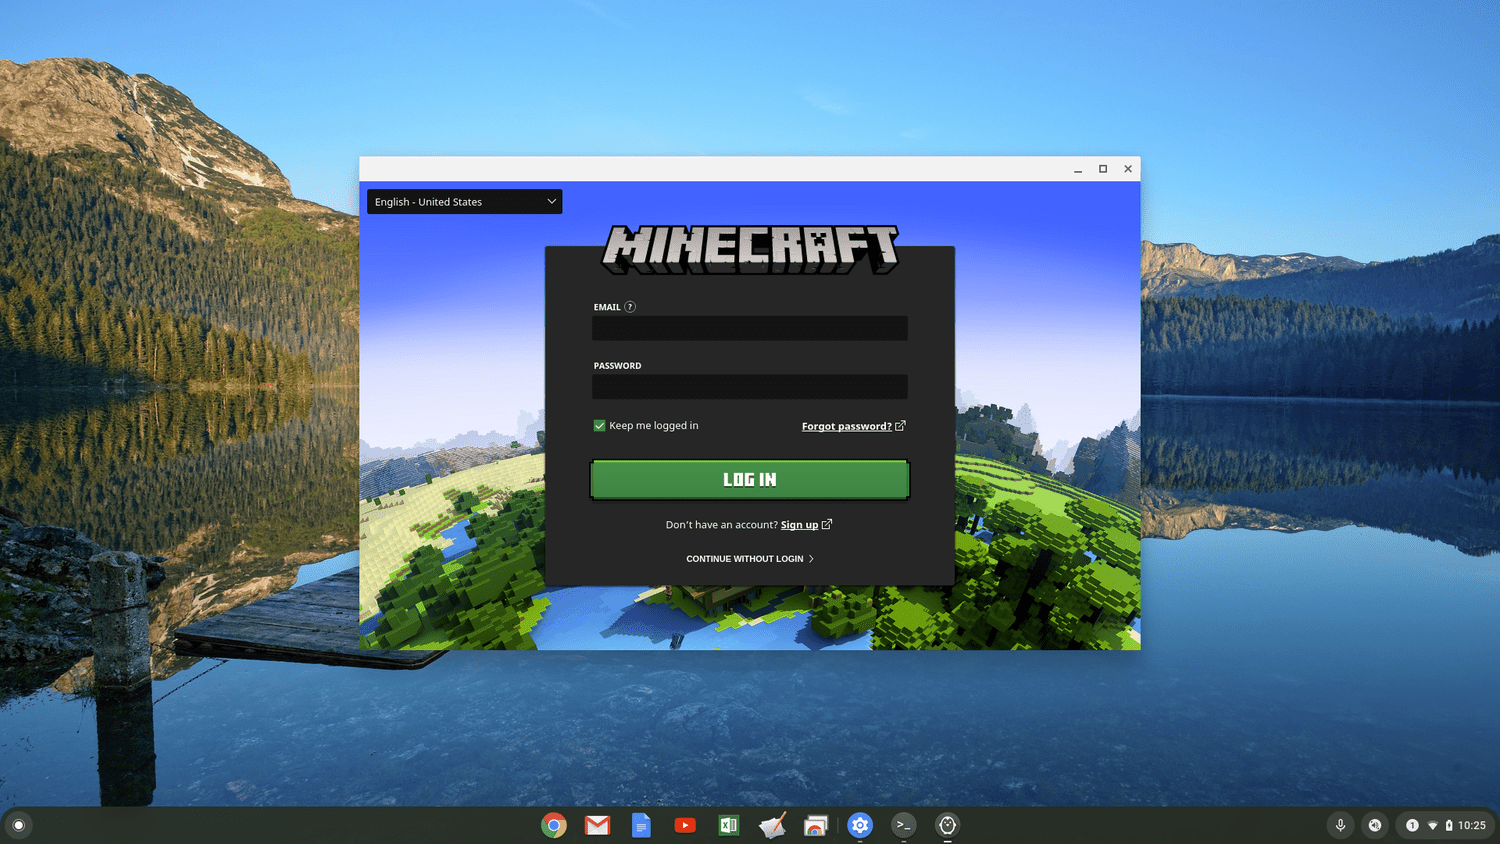1500x844 pixels.
Task: Launch Chrome from the shelf
Action: tap(554, 825)
